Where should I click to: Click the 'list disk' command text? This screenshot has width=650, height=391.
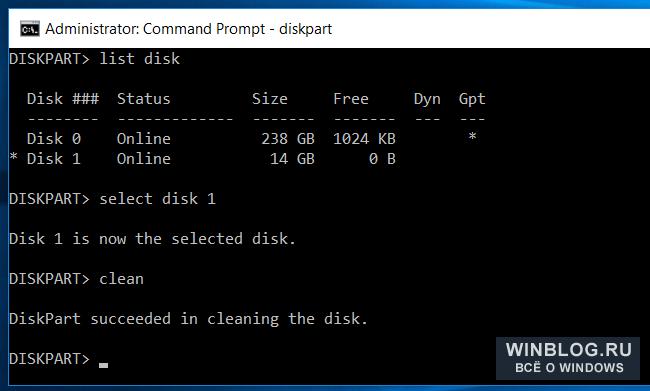pyautogui.click(x=140, y=59)
